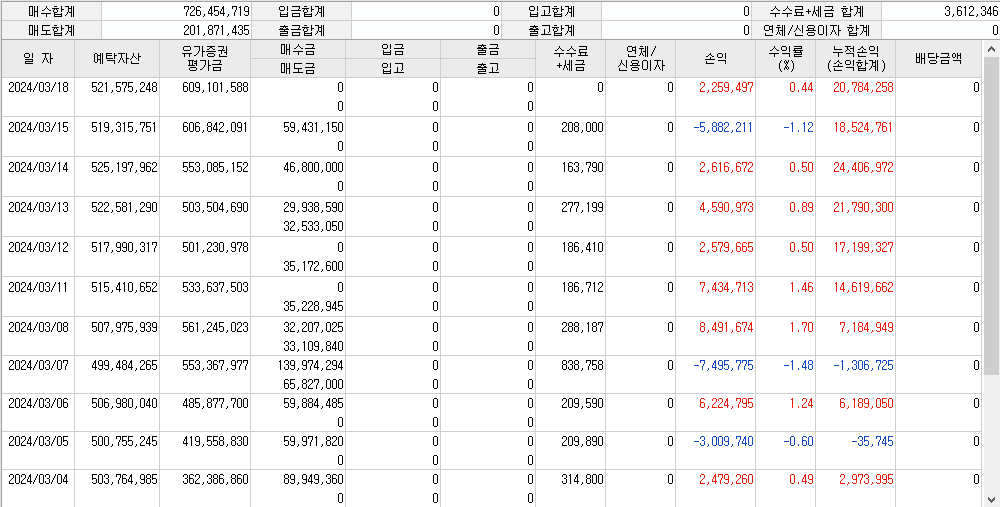Click the 매도금 column header
This screenshot has height=507, width=1000.
[298, 68]
